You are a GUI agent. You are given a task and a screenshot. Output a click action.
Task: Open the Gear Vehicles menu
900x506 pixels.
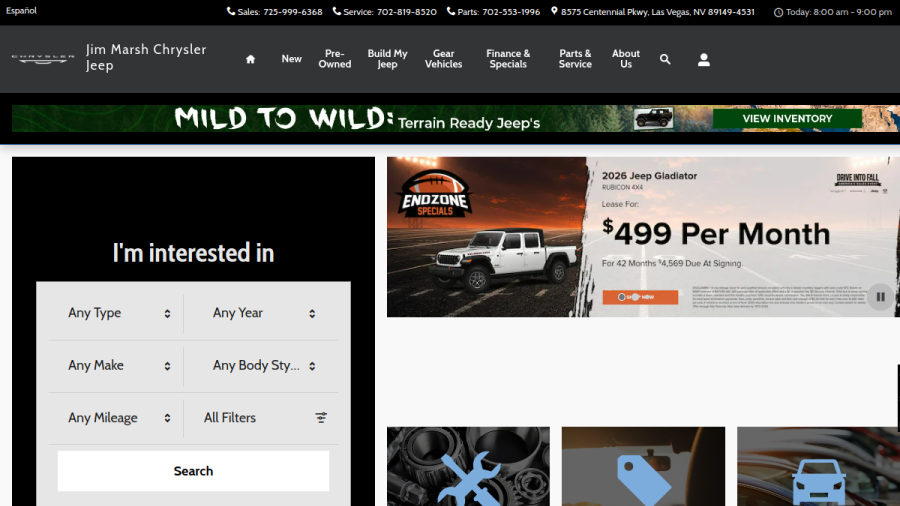(443, 59)
